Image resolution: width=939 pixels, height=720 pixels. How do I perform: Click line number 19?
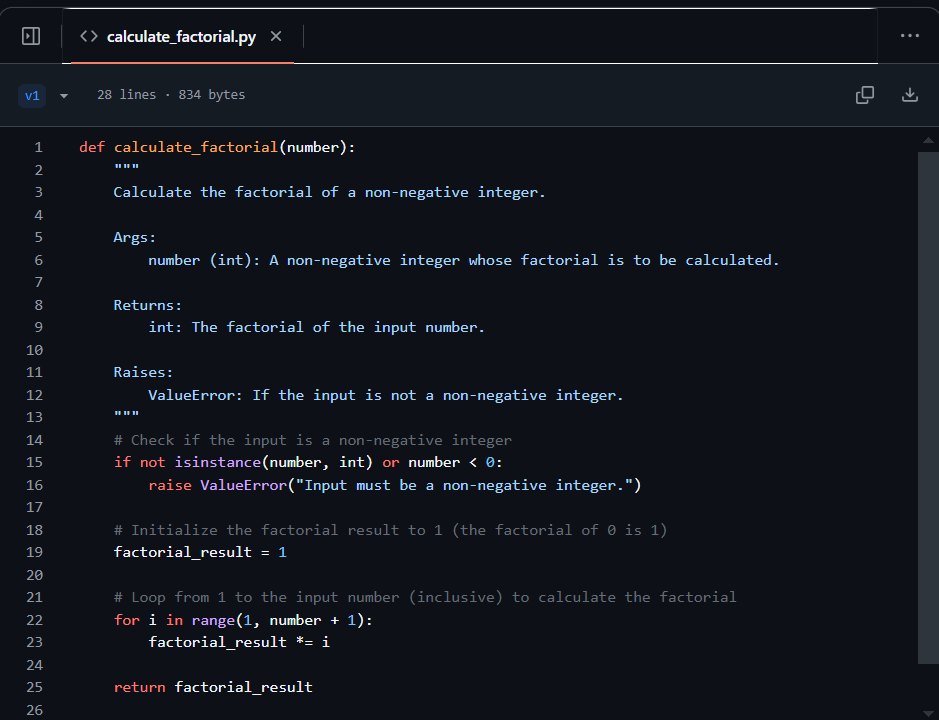tap(35, 552)
